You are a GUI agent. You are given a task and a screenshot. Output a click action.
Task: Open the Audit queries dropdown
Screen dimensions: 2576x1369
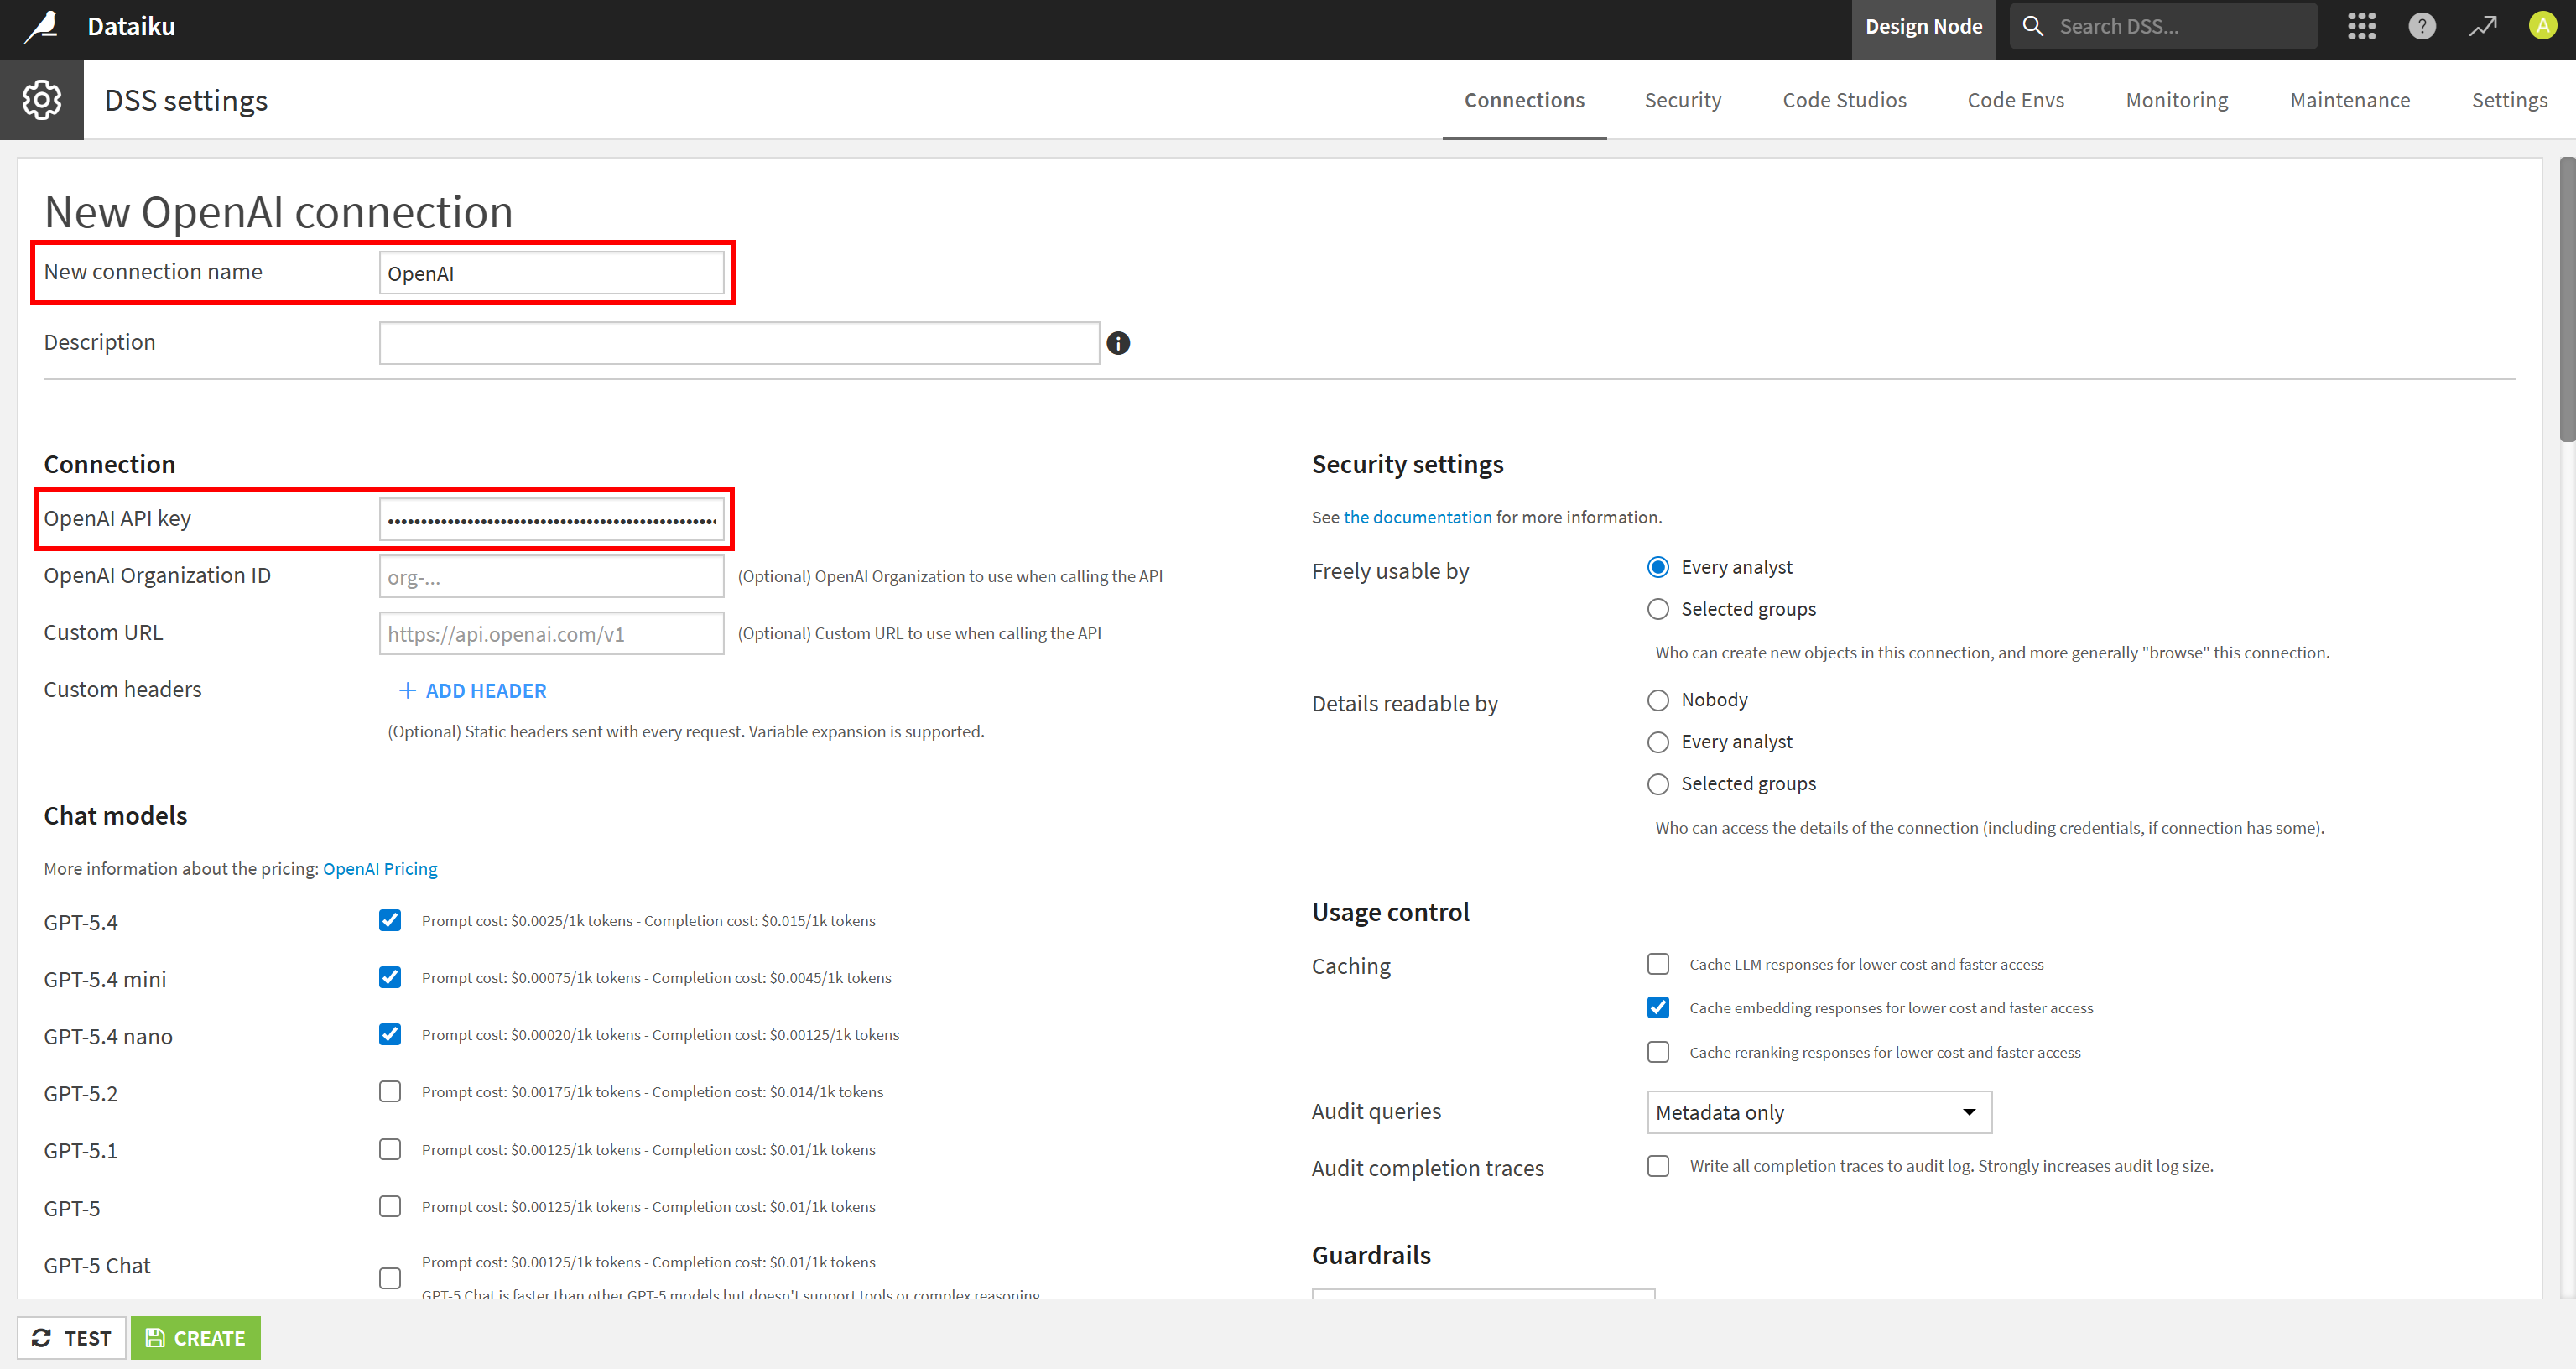click(1819, 1113)
